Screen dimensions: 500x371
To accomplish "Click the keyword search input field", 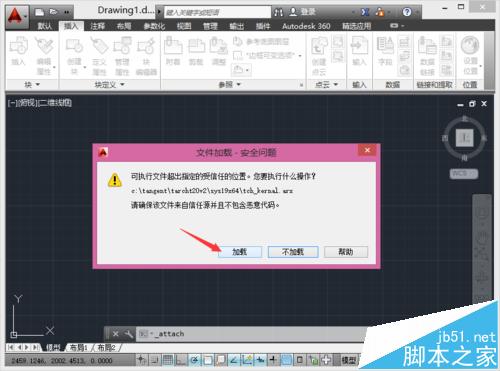I will click(218, 13).
